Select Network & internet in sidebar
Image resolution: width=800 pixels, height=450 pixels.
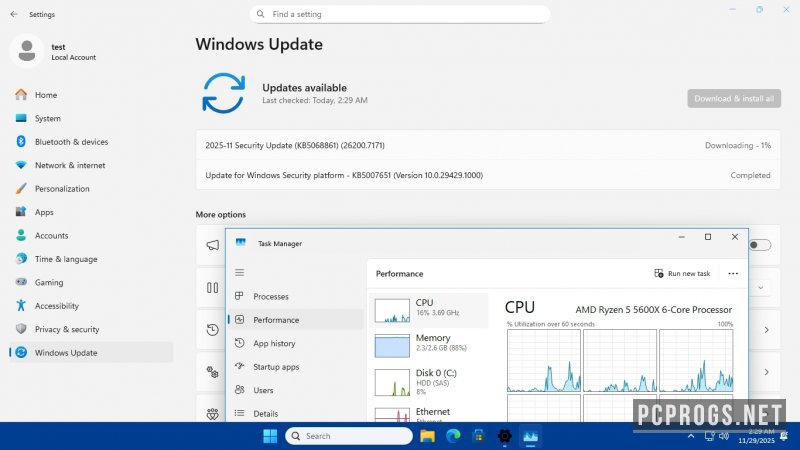point(92,165)
